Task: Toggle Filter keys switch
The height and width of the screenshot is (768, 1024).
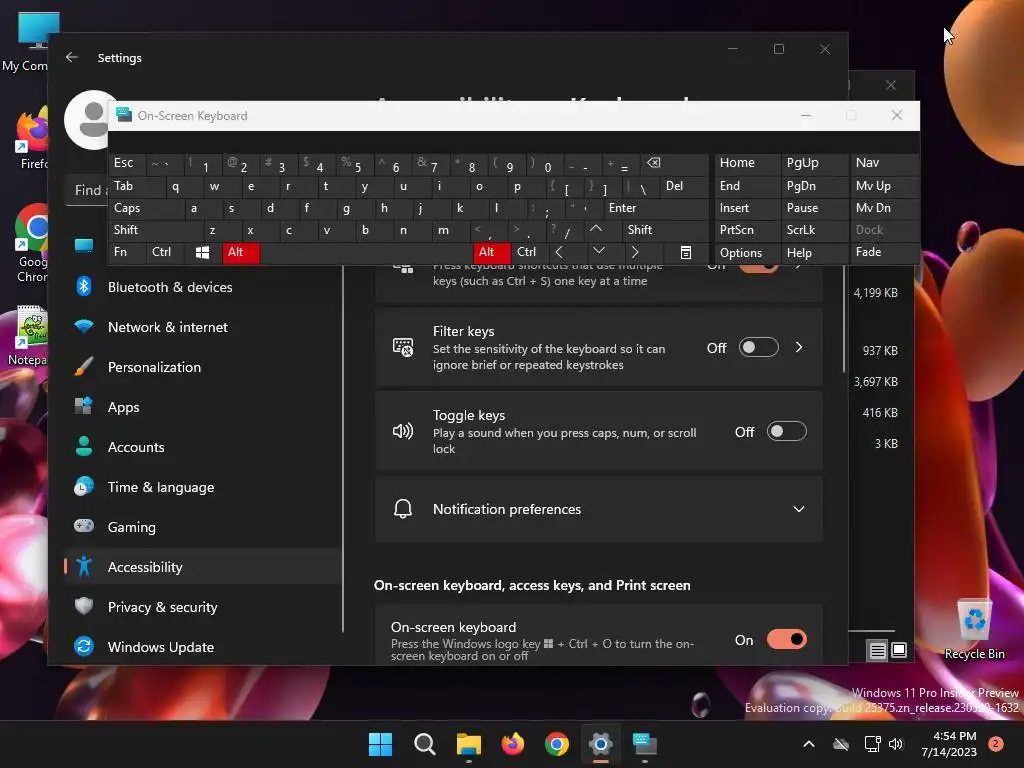Action: point(759,347)
